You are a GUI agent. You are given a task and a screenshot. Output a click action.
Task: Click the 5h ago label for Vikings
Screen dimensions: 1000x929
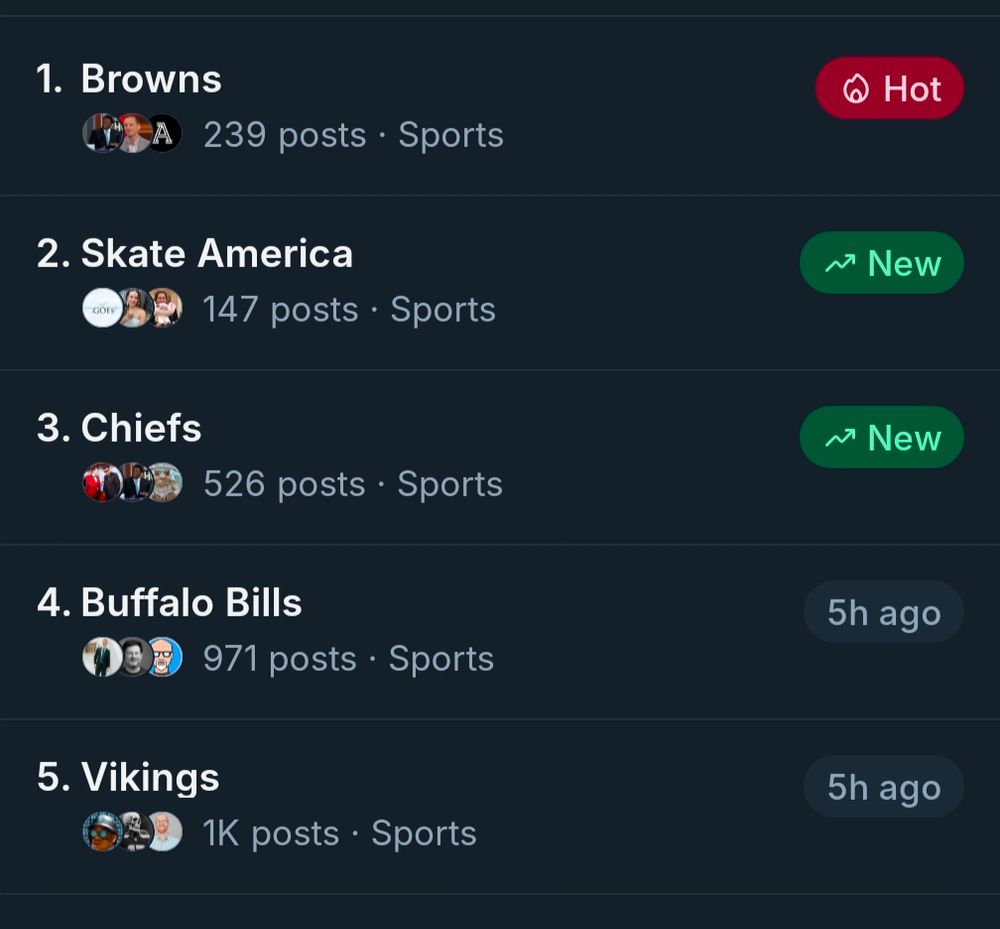[x=883, y=787]
